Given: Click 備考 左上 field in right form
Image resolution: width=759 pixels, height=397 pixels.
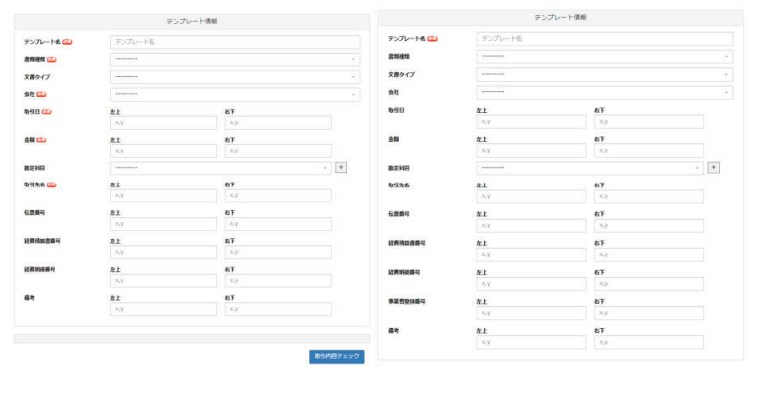Looking at the screenshot, I should coord(531,342).
